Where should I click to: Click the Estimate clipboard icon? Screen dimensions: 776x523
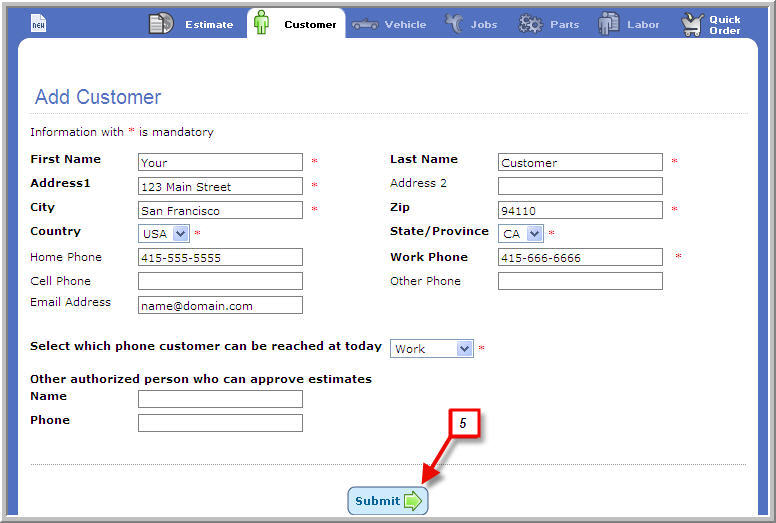coord(161,24)
